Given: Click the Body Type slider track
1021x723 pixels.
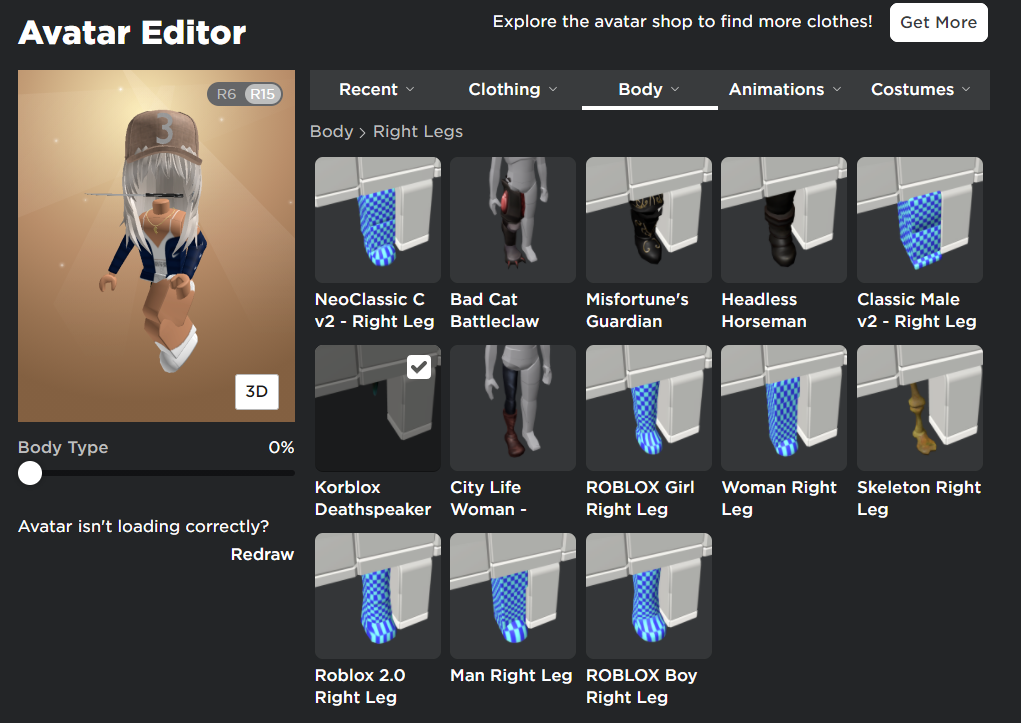Looking at the screenshot, I should [156, 473].
